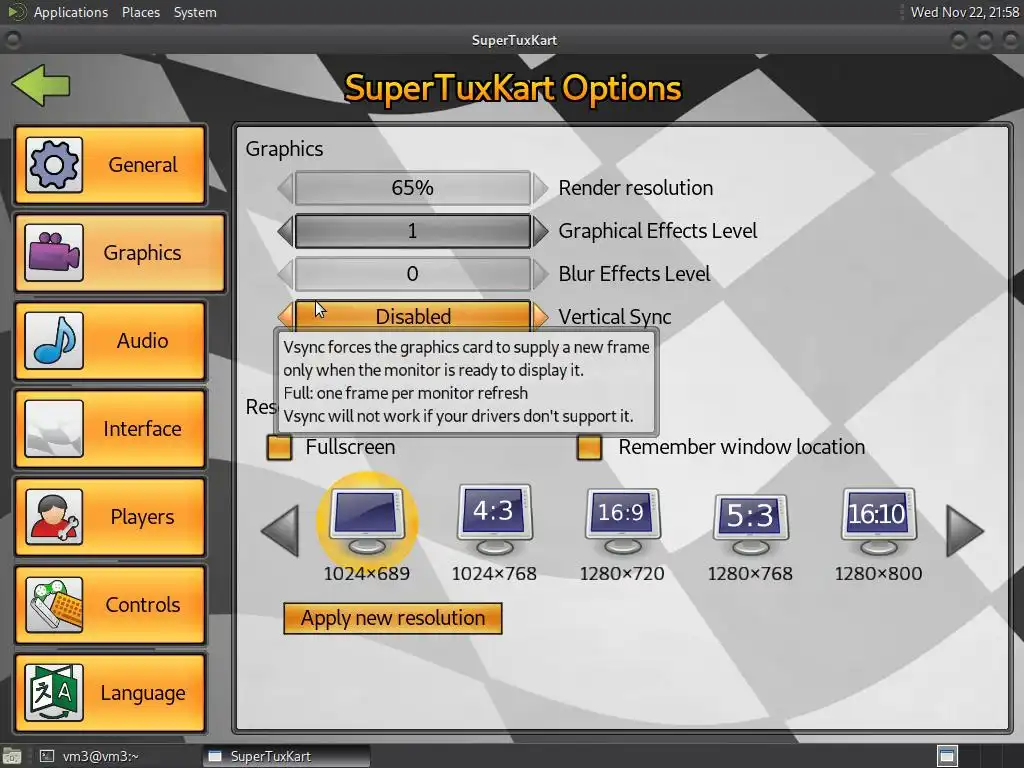Click the gear icon for General
Image resolution: width=1024 pixels, height=768 pixels.
54,165
